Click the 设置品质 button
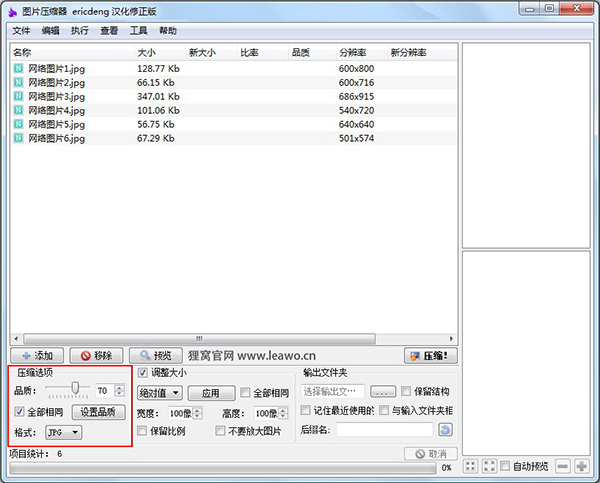This screenshot has width=600, height=483. pos(98,411)
